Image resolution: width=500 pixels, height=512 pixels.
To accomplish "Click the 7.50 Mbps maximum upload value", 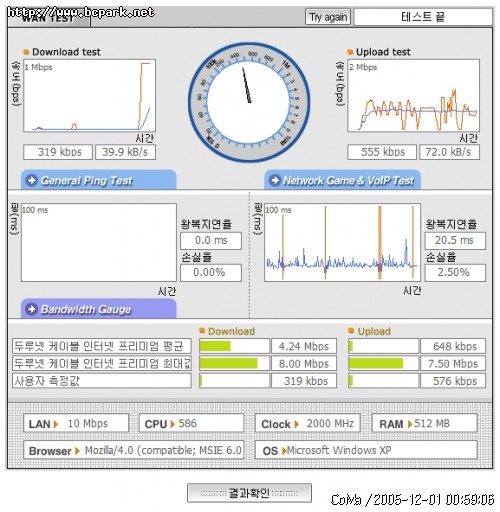I will [453, 363].
